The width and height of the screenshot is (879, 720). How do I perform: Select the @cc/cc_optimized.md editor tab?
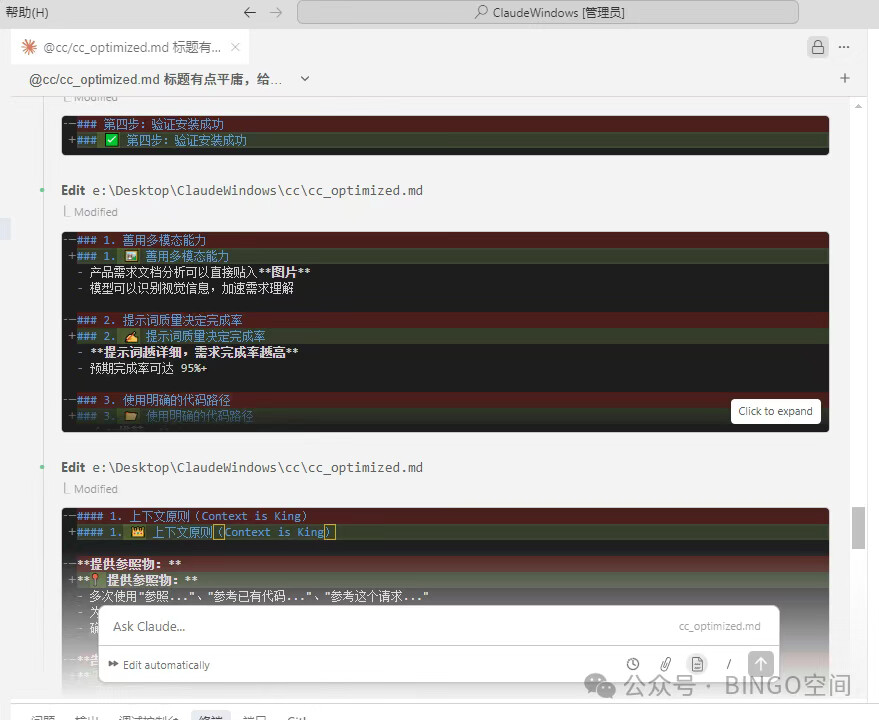point(130,47)
